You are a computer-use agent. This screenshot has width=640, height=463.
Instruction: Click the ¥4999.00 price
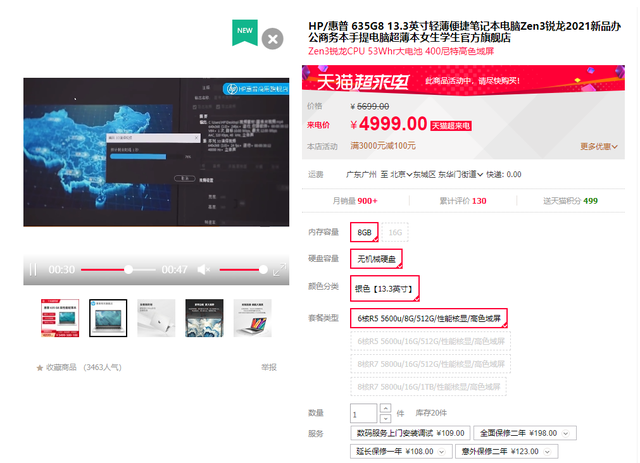(x=389, y=124)
